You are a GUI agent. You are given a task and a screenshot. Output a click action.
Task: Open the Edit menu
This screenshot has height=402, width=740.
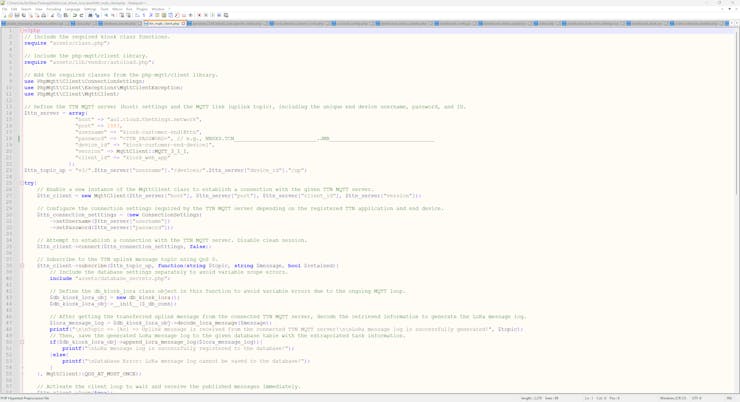point(14,9)
